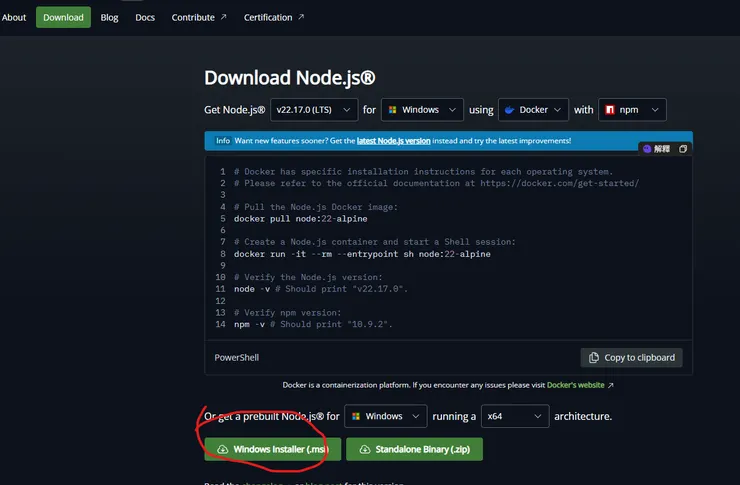Click the purple explain extension icon
Image resolution: width=740 pixels, height=485 pixels.
647,149
